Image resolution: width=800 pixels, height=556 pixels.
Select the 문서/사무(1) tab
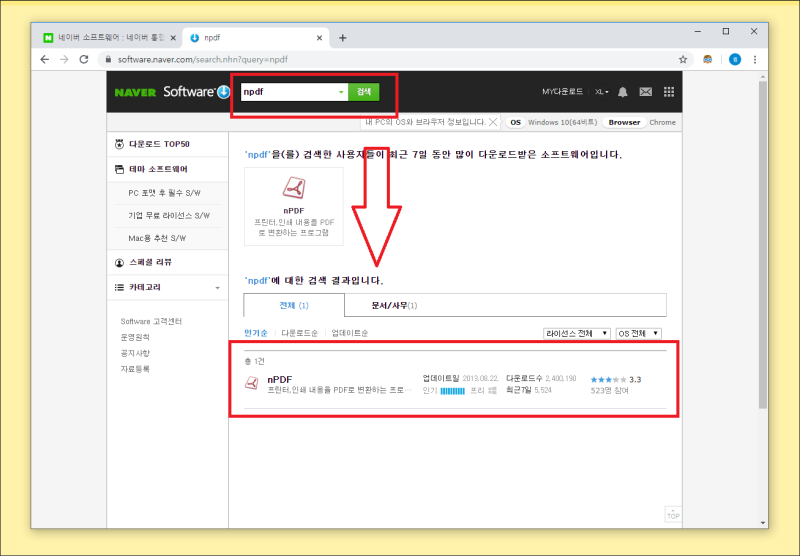(x=394, y=306)
